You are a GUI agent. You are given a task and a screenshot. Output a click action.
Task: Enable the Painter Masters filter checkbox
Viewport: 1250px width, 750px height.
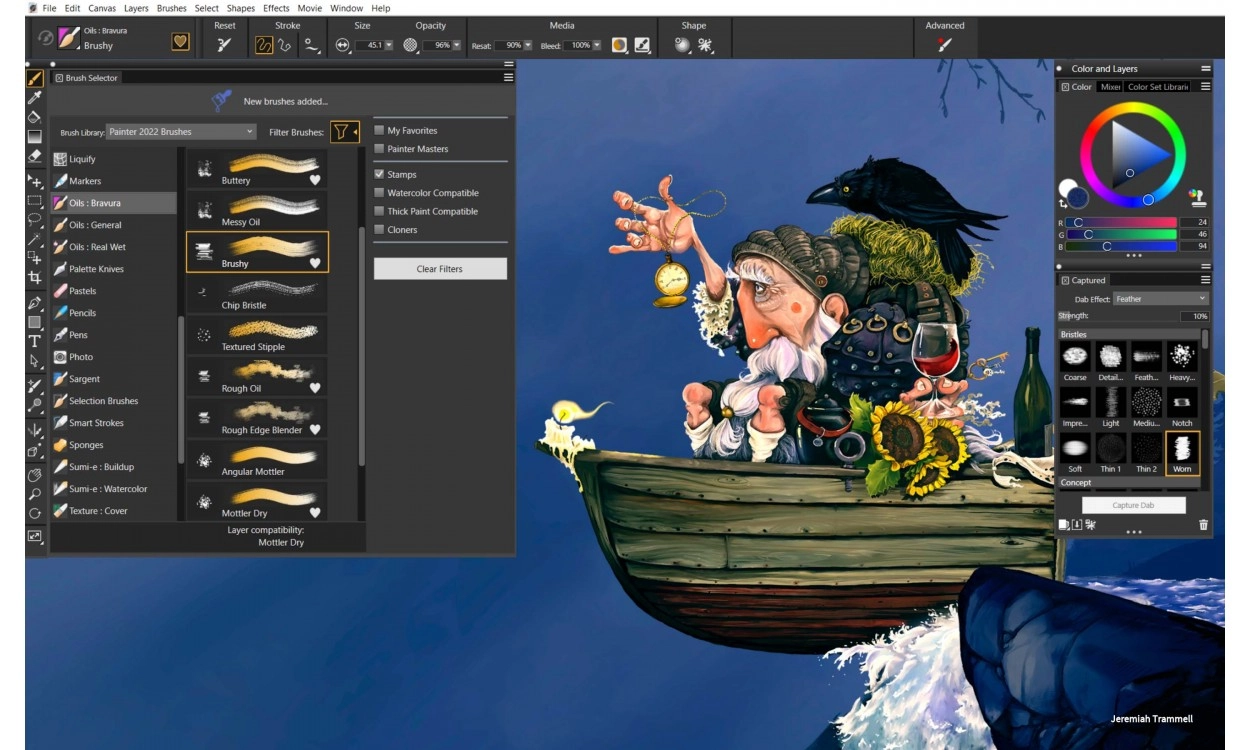[379, 148]
